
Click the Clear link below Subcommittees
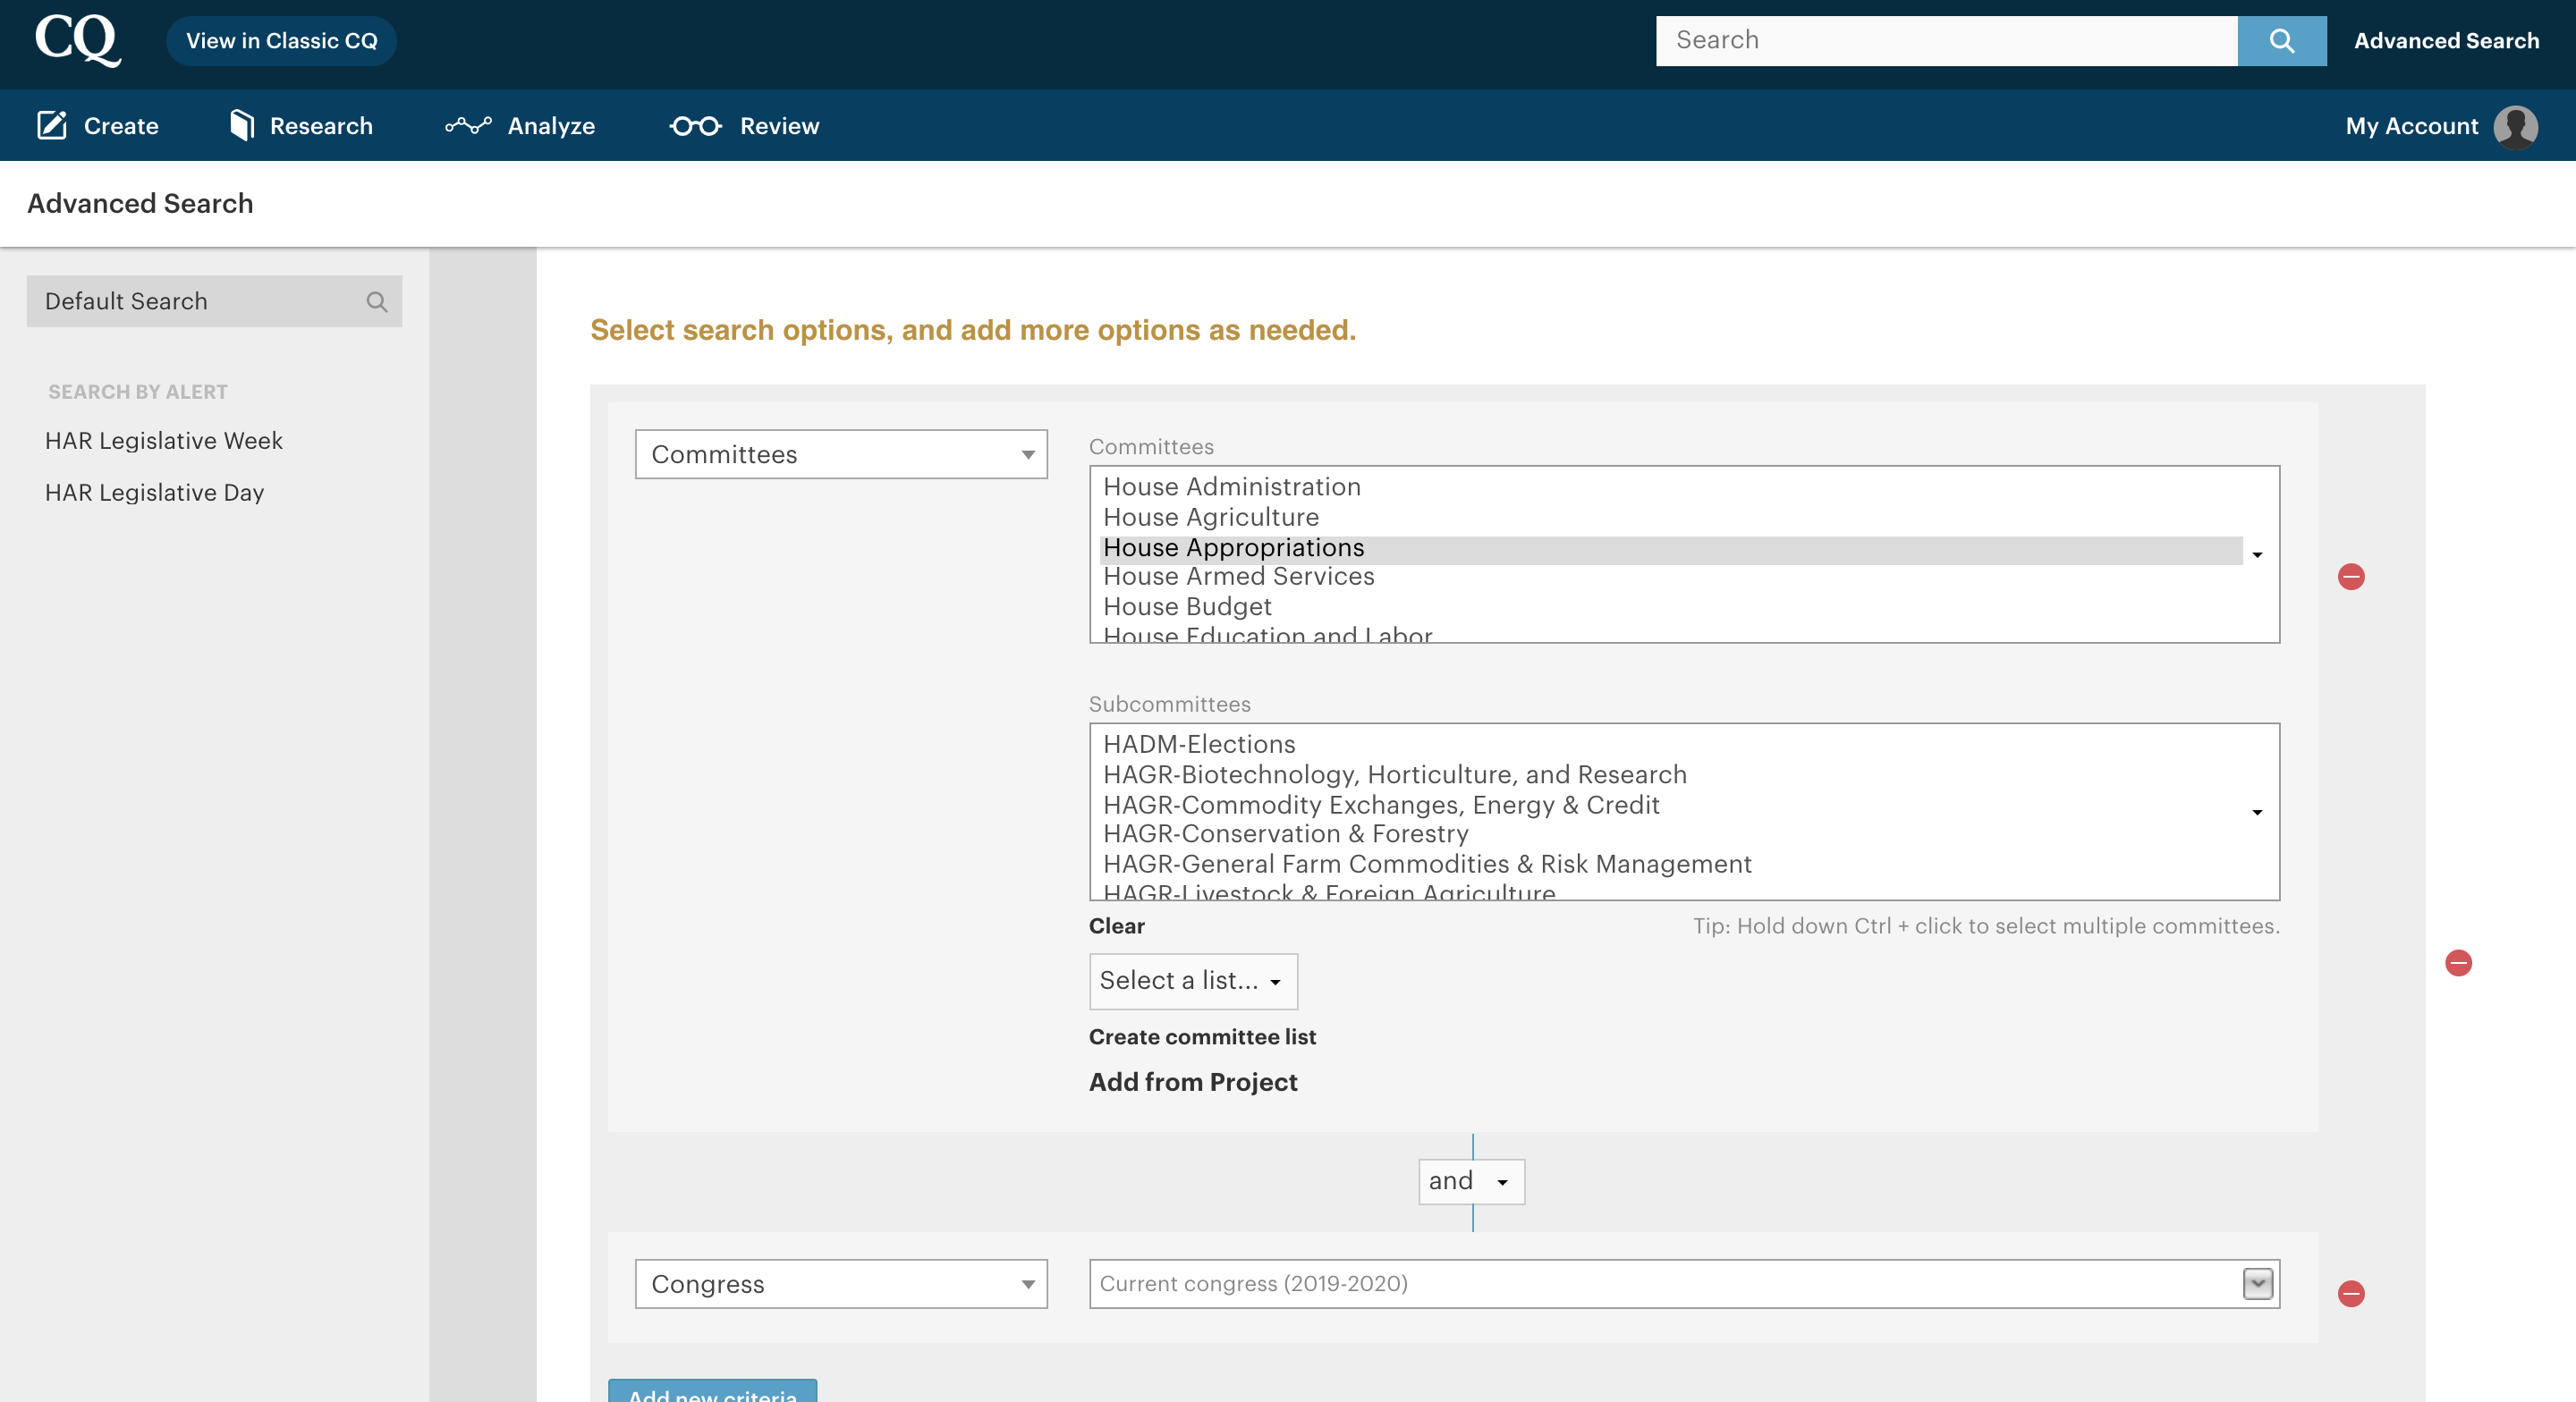[x=1116, y=926]
